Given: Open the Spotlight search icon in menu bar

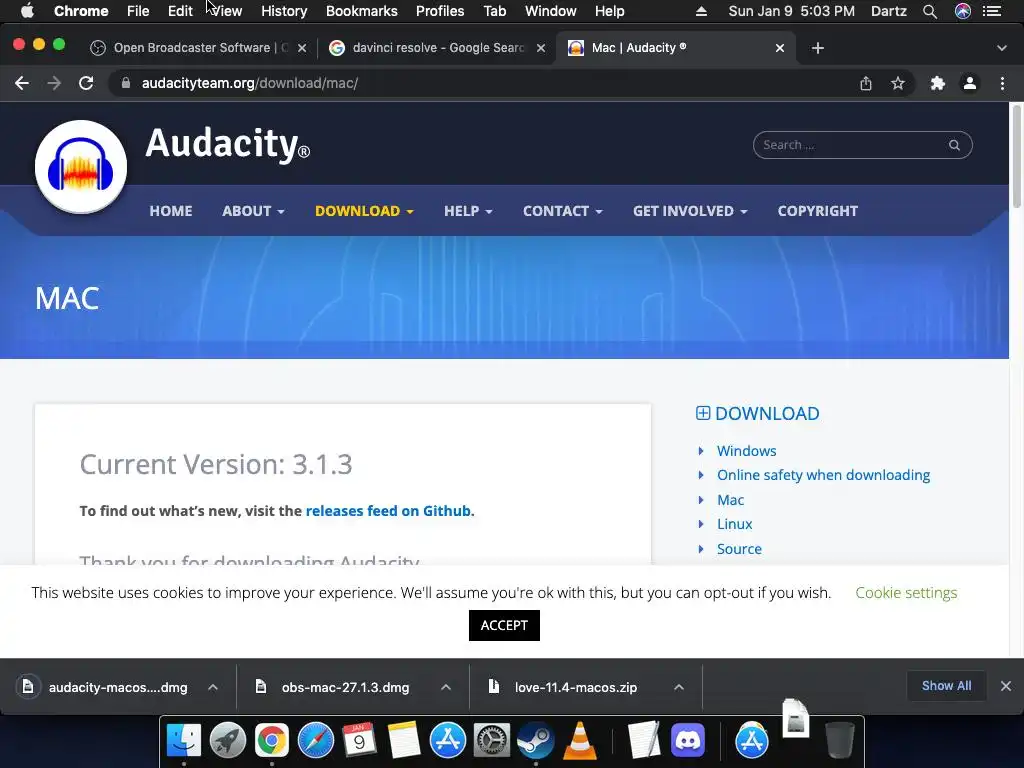Looking at the screenshot, I should (930, 11).
